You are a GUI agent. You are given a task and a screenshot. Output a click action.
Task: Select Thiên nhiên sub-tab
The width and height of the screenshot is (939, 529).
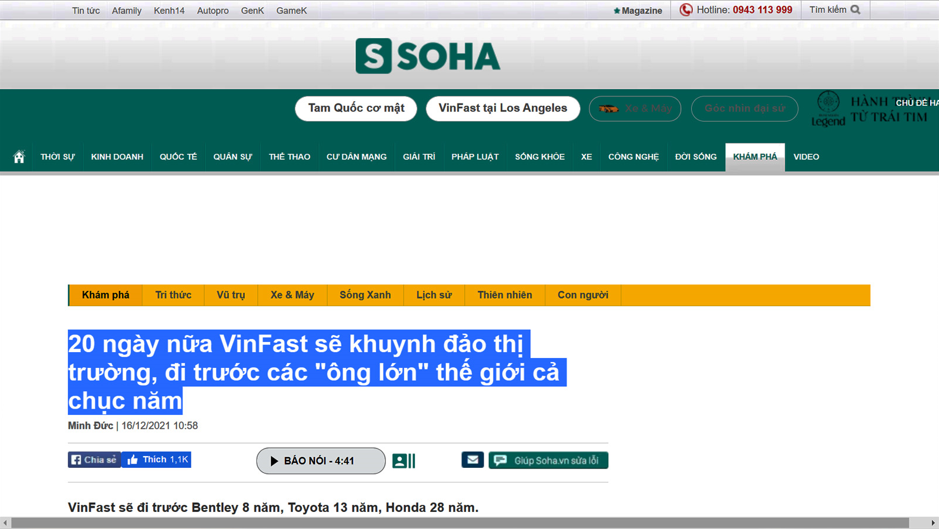pos(504,295)
